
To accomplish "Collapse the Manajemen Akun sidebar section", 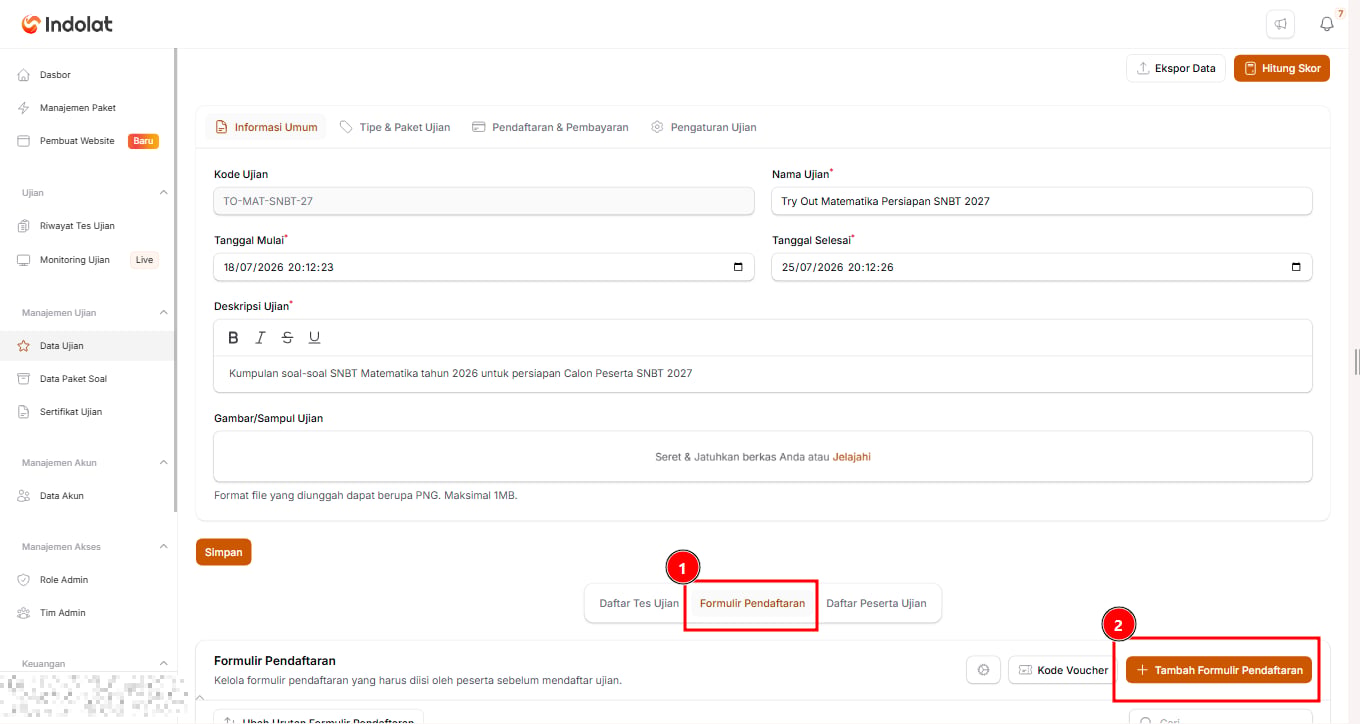I will [x=164, y=463].
